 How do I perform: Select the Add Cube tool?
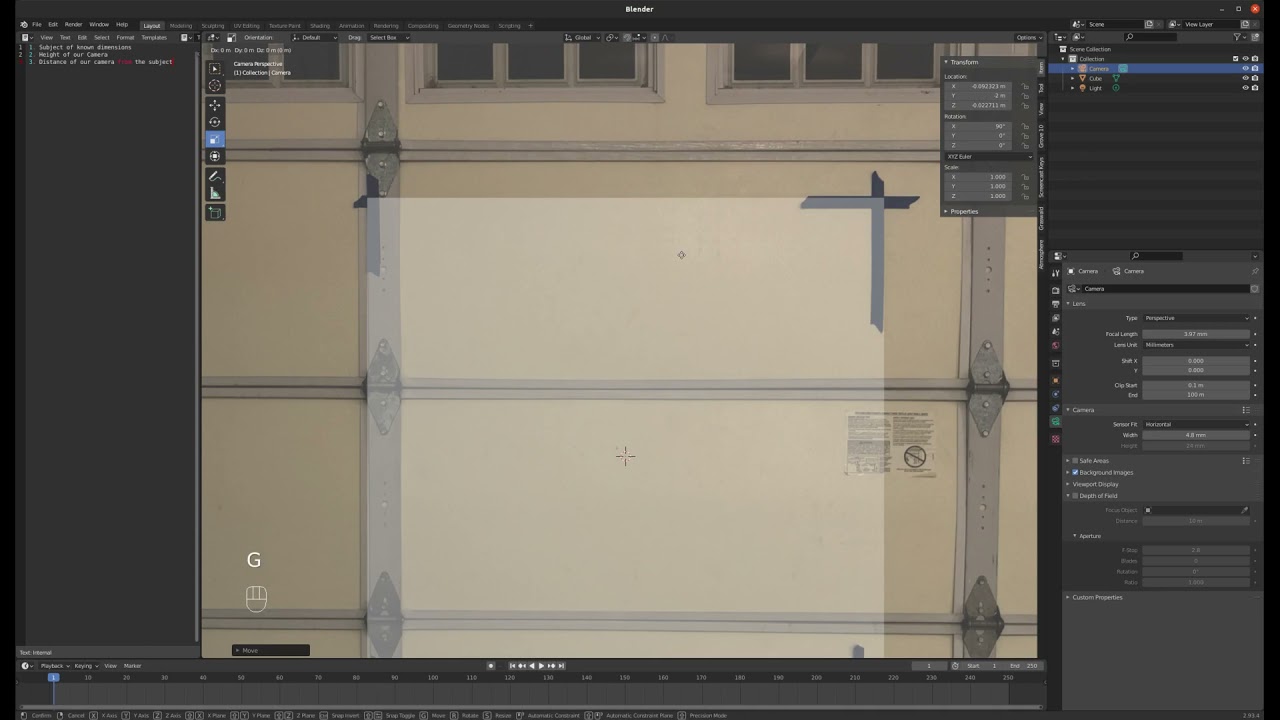click(x=215, y=212)
